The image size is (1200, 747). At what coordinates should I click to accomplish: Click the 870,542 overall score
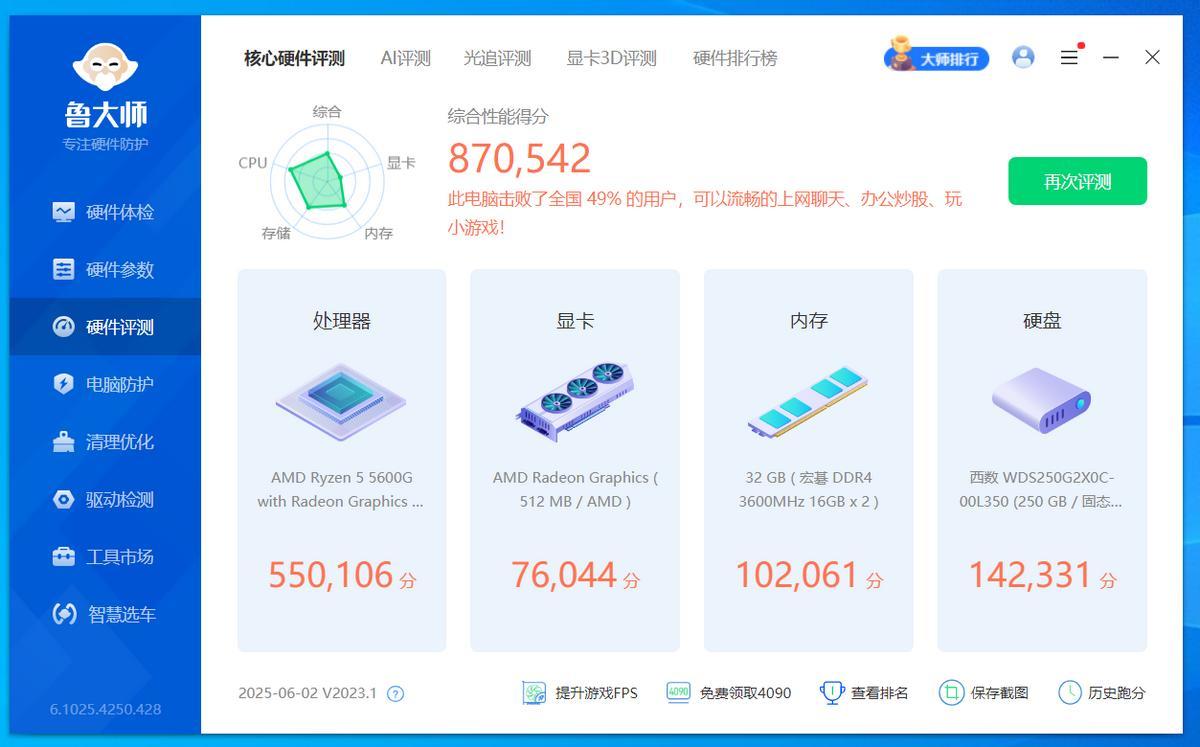519,158
